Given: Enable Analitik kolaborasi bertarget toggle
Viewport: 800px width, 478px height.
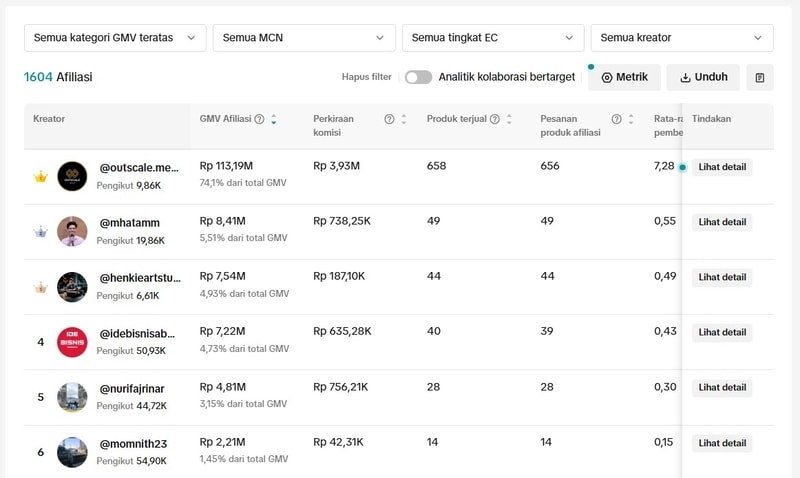Looking at the screenshot, I should [x=418, y=77].
